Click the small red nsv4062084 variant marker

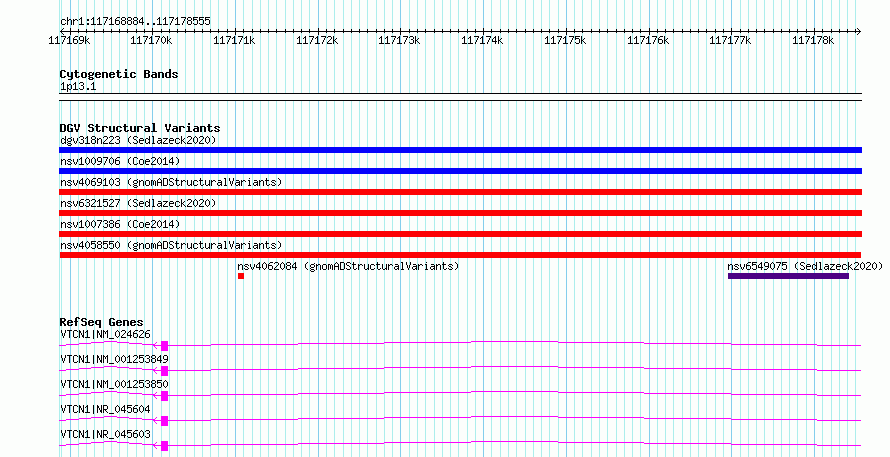point(241,276)
